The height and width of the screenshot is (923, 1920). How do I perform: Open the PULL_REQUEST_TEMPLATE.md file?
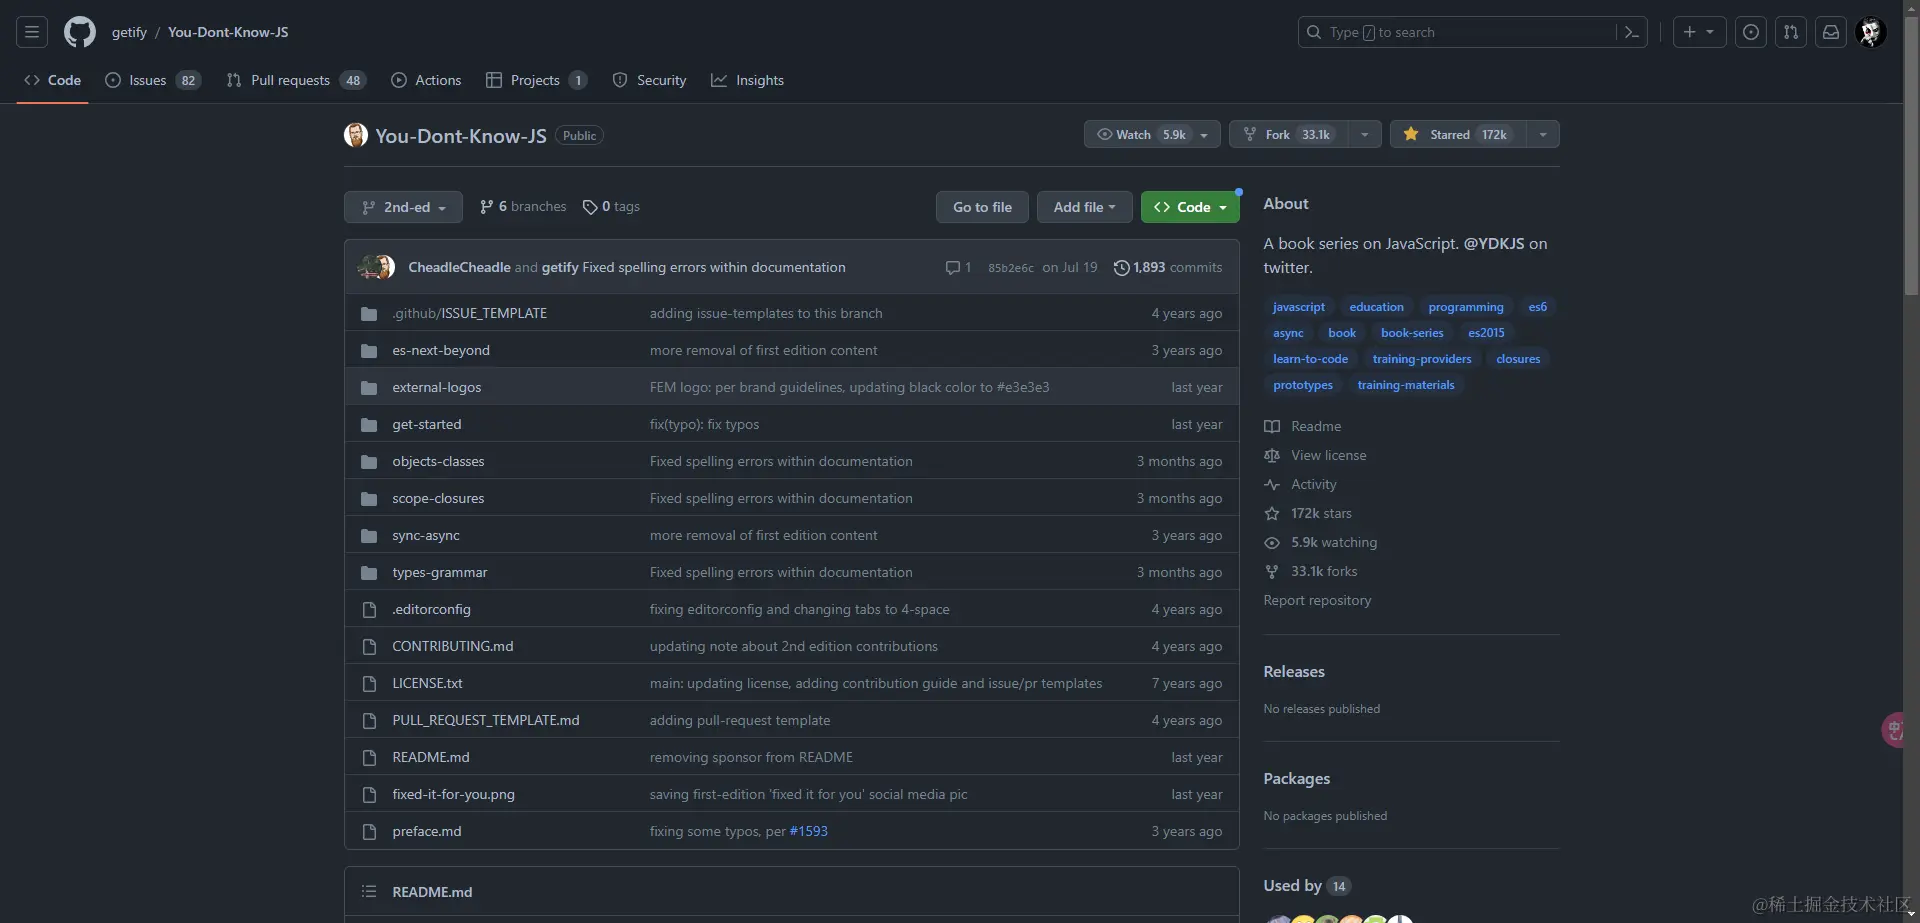coord(486,720)
